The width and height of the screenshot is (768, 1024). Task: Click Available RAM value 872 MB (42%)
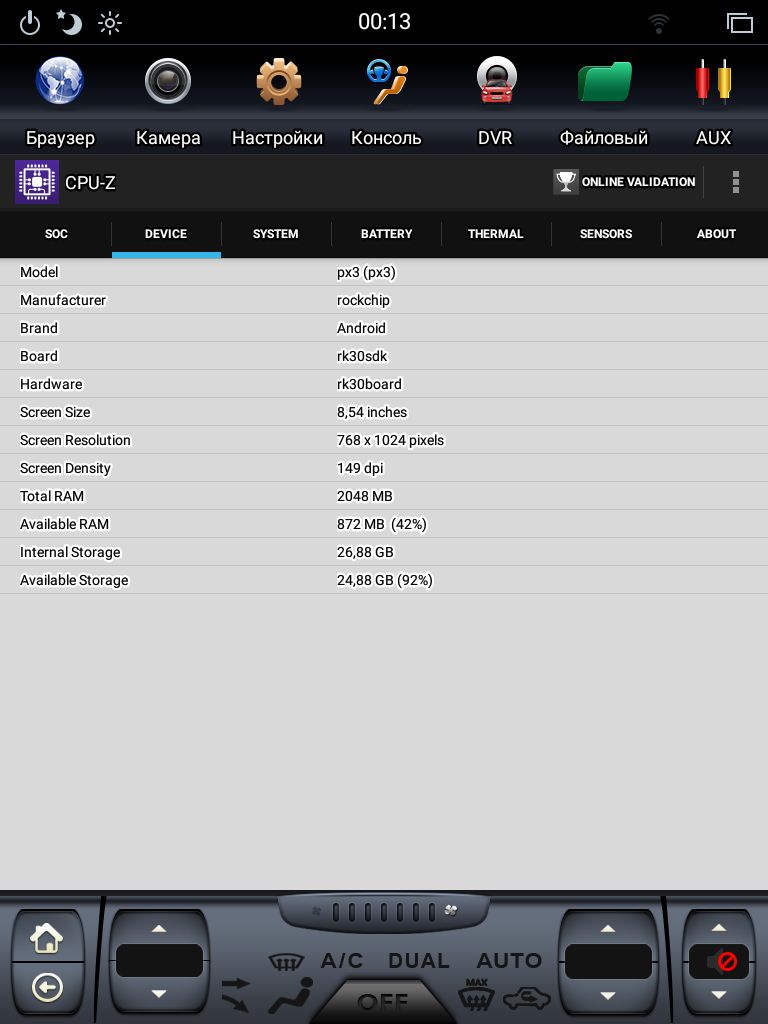(x=382, y=524)
